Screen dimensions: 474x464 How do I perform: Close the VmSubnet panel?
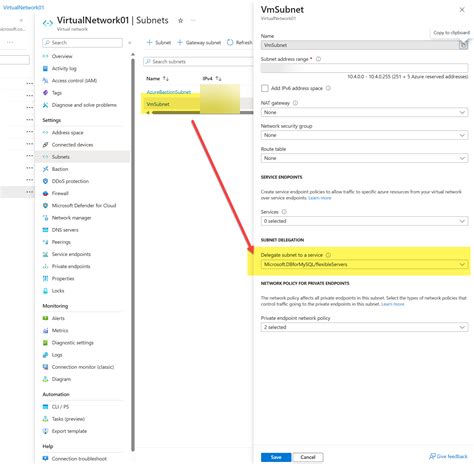462,10
